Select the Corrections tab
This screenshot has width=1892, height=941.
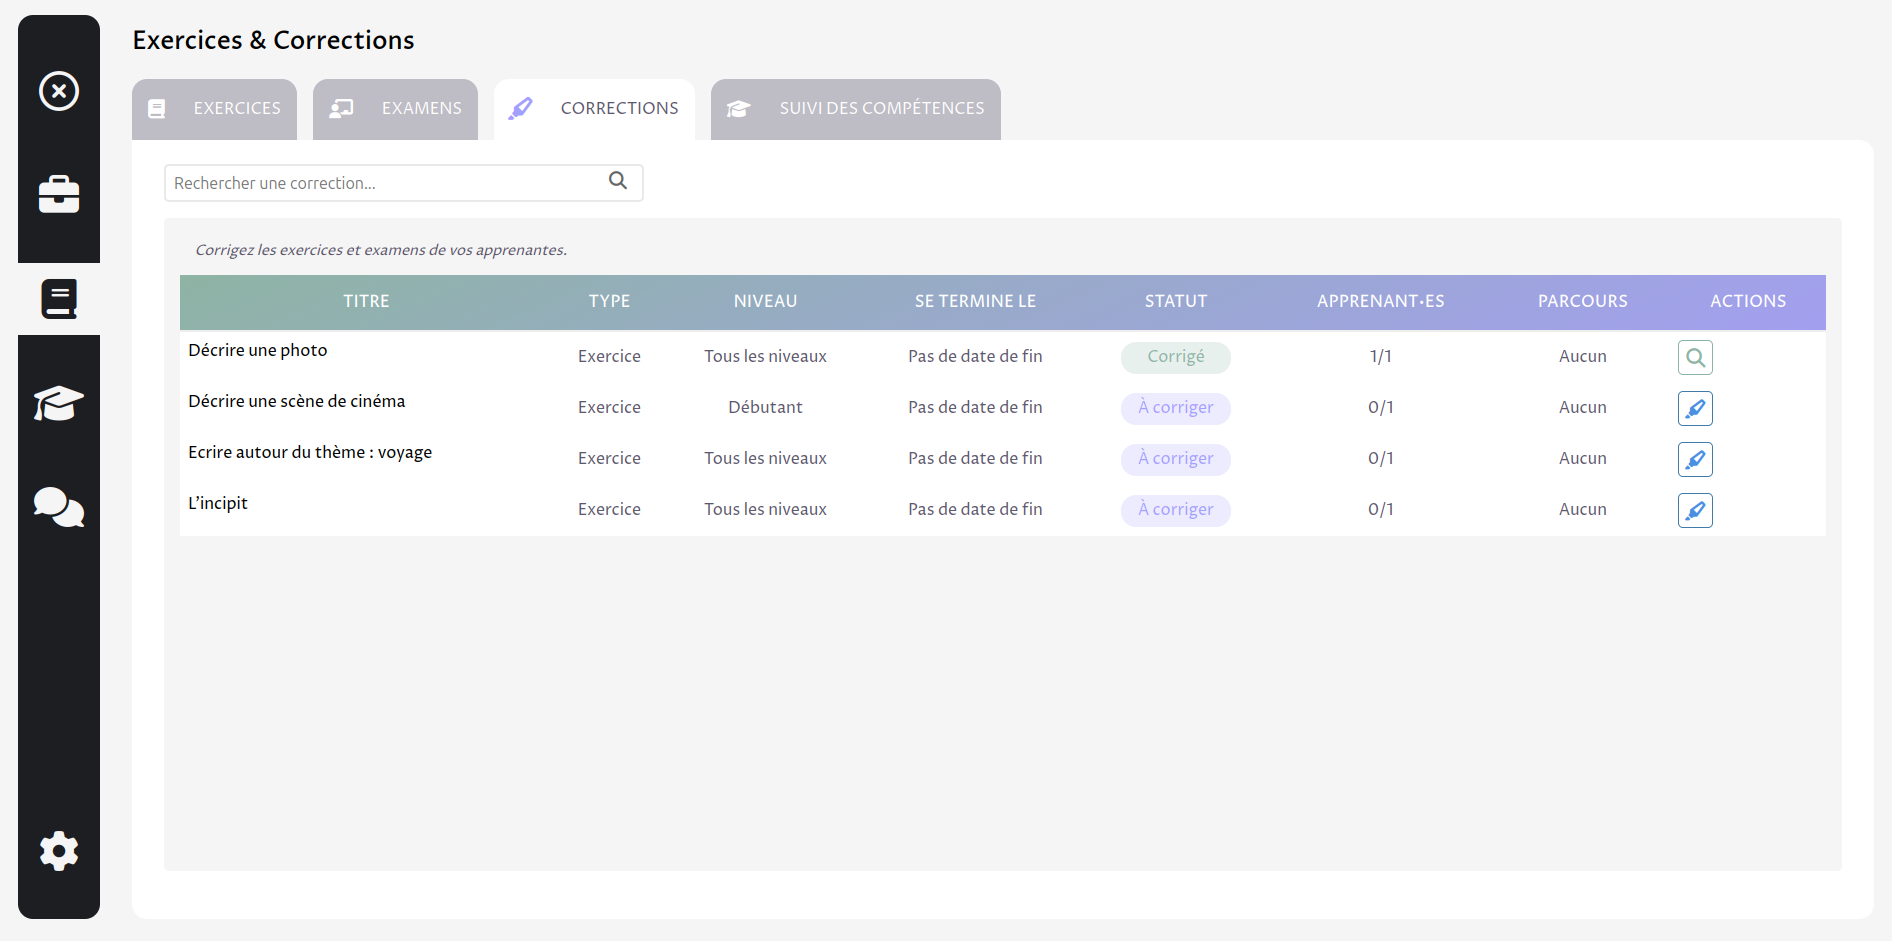point(595,109)
